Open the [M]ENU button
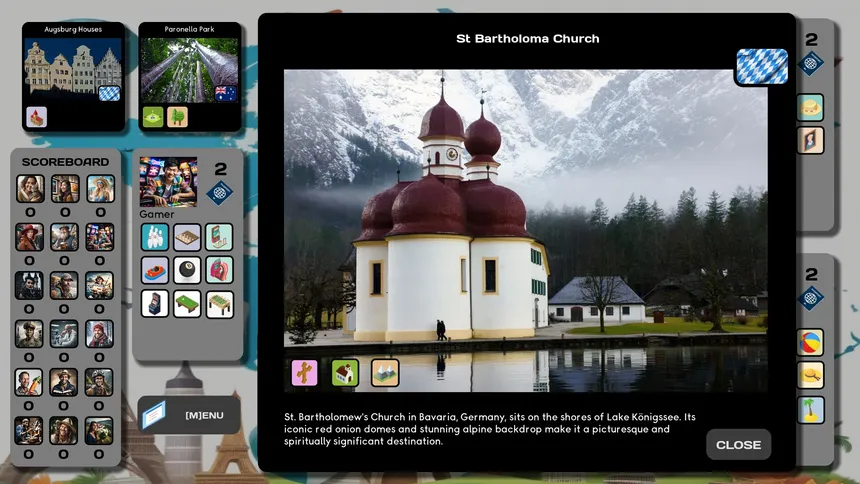Image resolution: width=860 pixels, height=484 pixels. click(189, 415)
